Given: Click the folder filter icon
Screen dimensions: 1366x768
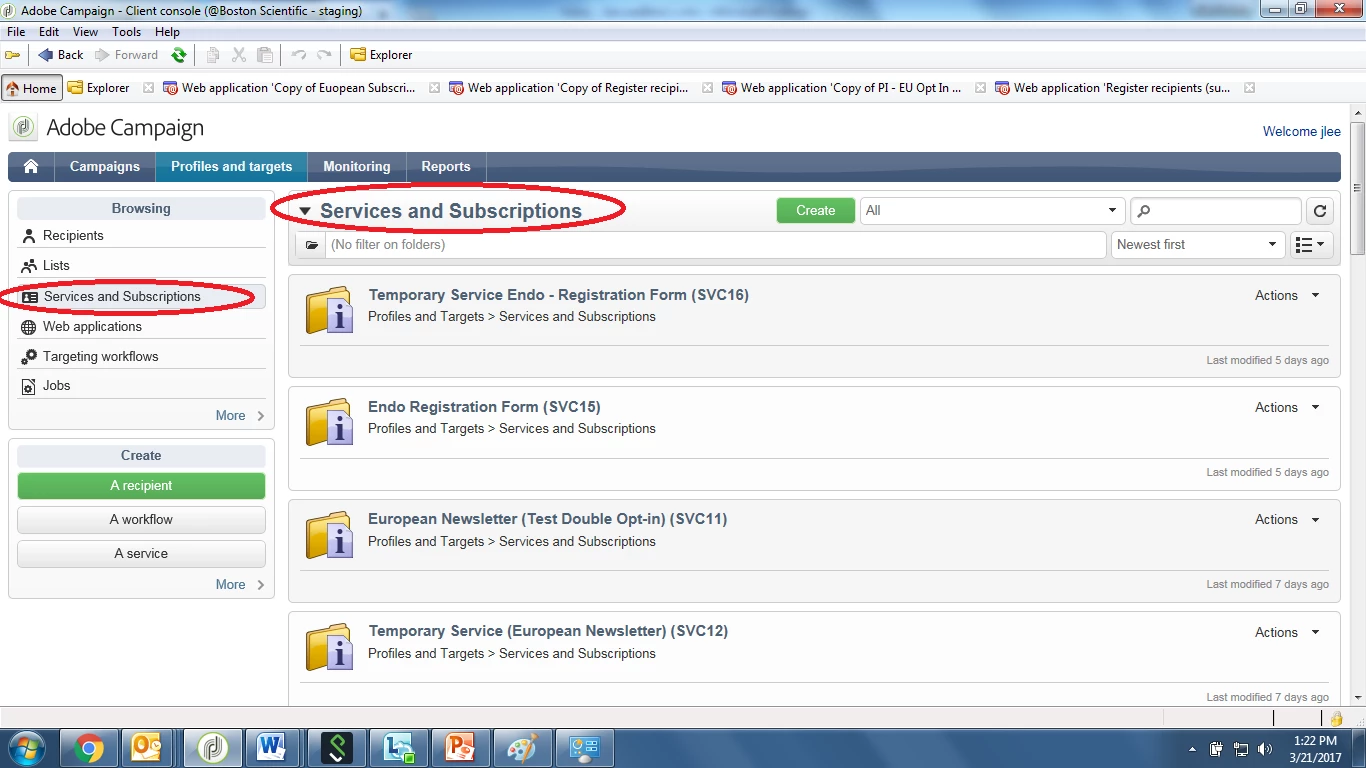Looking at the screenshot, I should point(311,245).
